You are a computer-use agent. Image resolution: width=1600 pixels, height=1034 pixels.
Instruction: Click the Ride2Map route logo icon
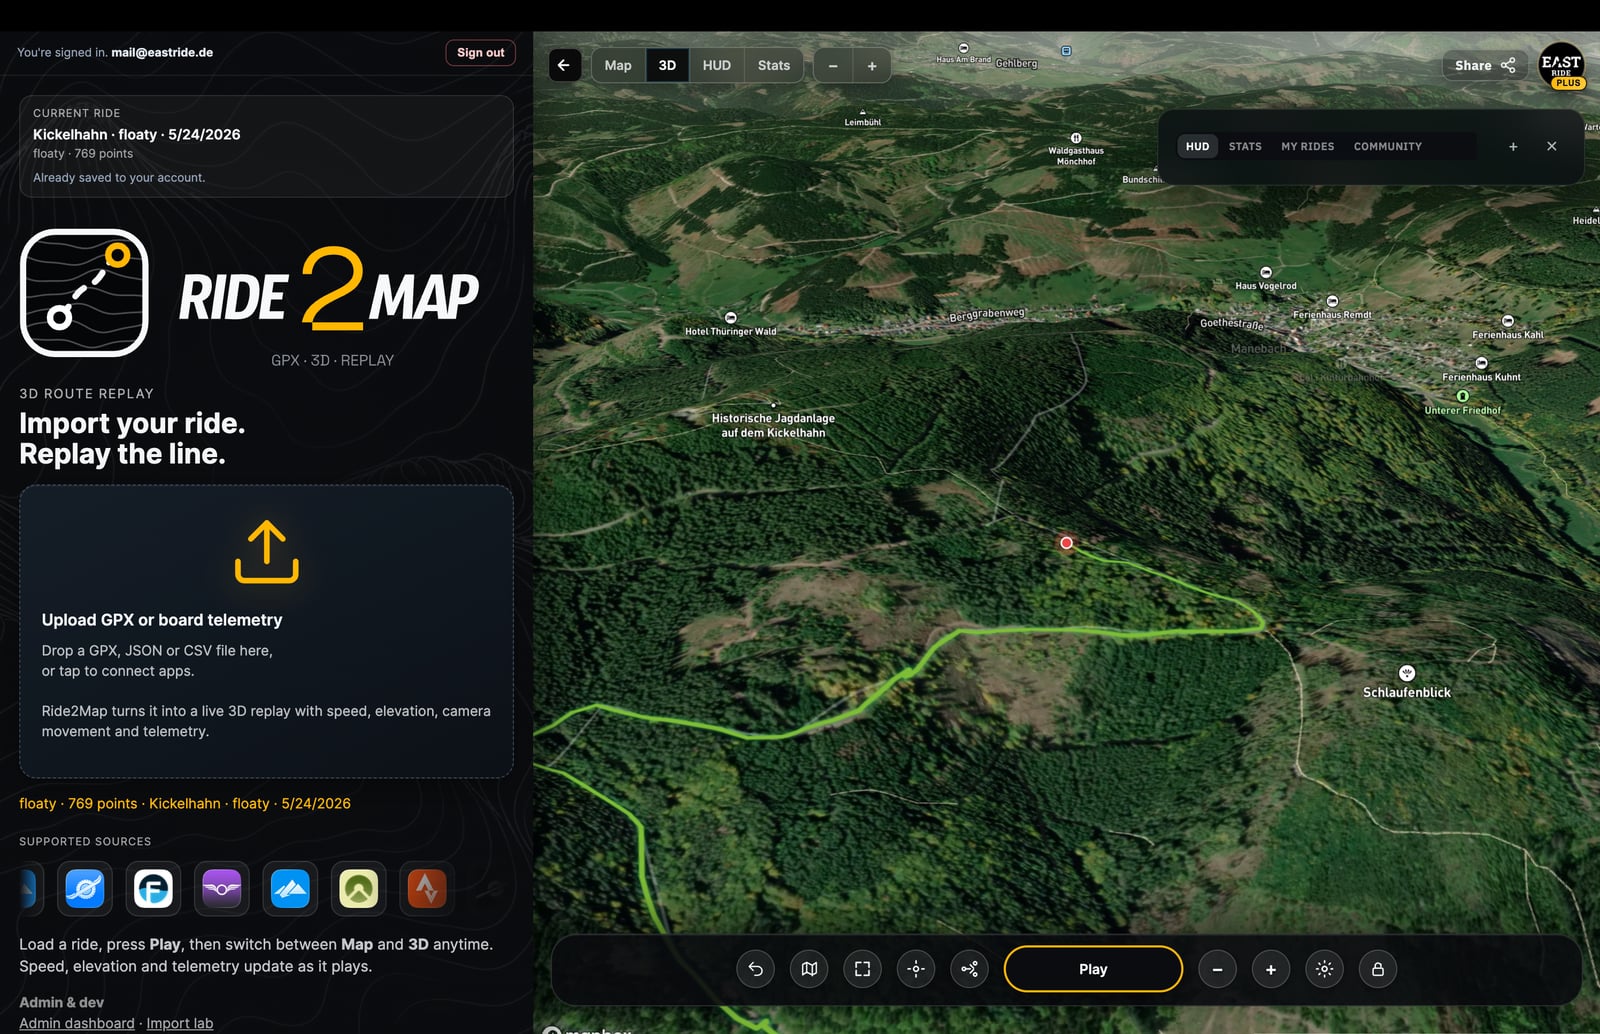click(x=84, y=293)
